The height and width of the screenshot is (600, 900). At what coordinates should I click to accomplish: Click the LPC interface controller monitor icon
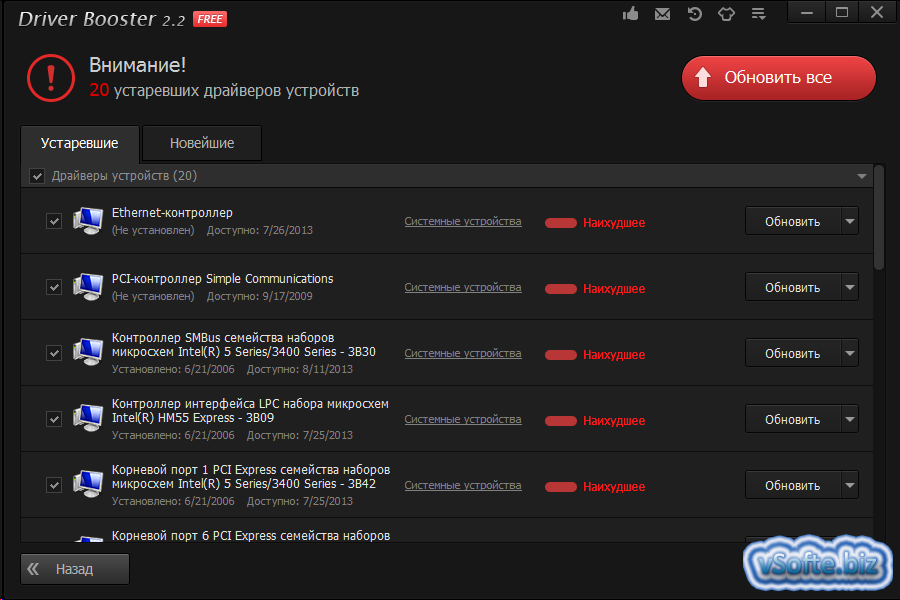88,419
